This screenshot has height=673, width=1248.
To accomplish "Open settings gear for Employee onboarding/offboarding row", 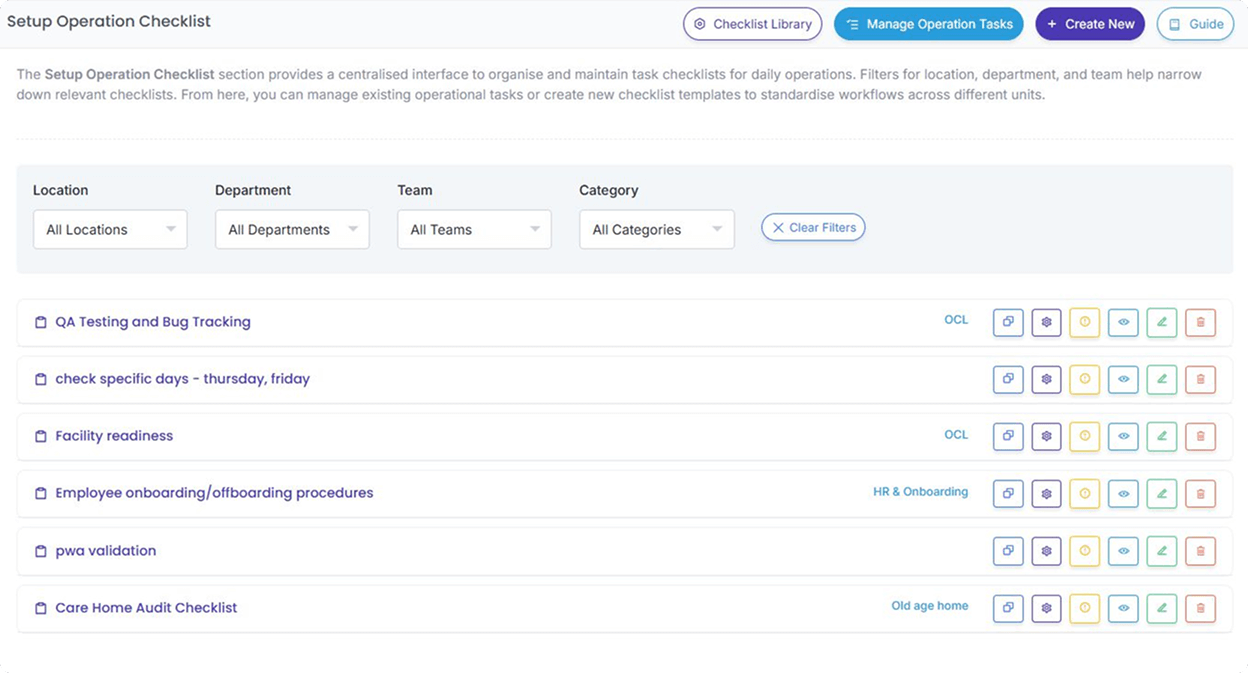I will click(x=1046, y=493).
